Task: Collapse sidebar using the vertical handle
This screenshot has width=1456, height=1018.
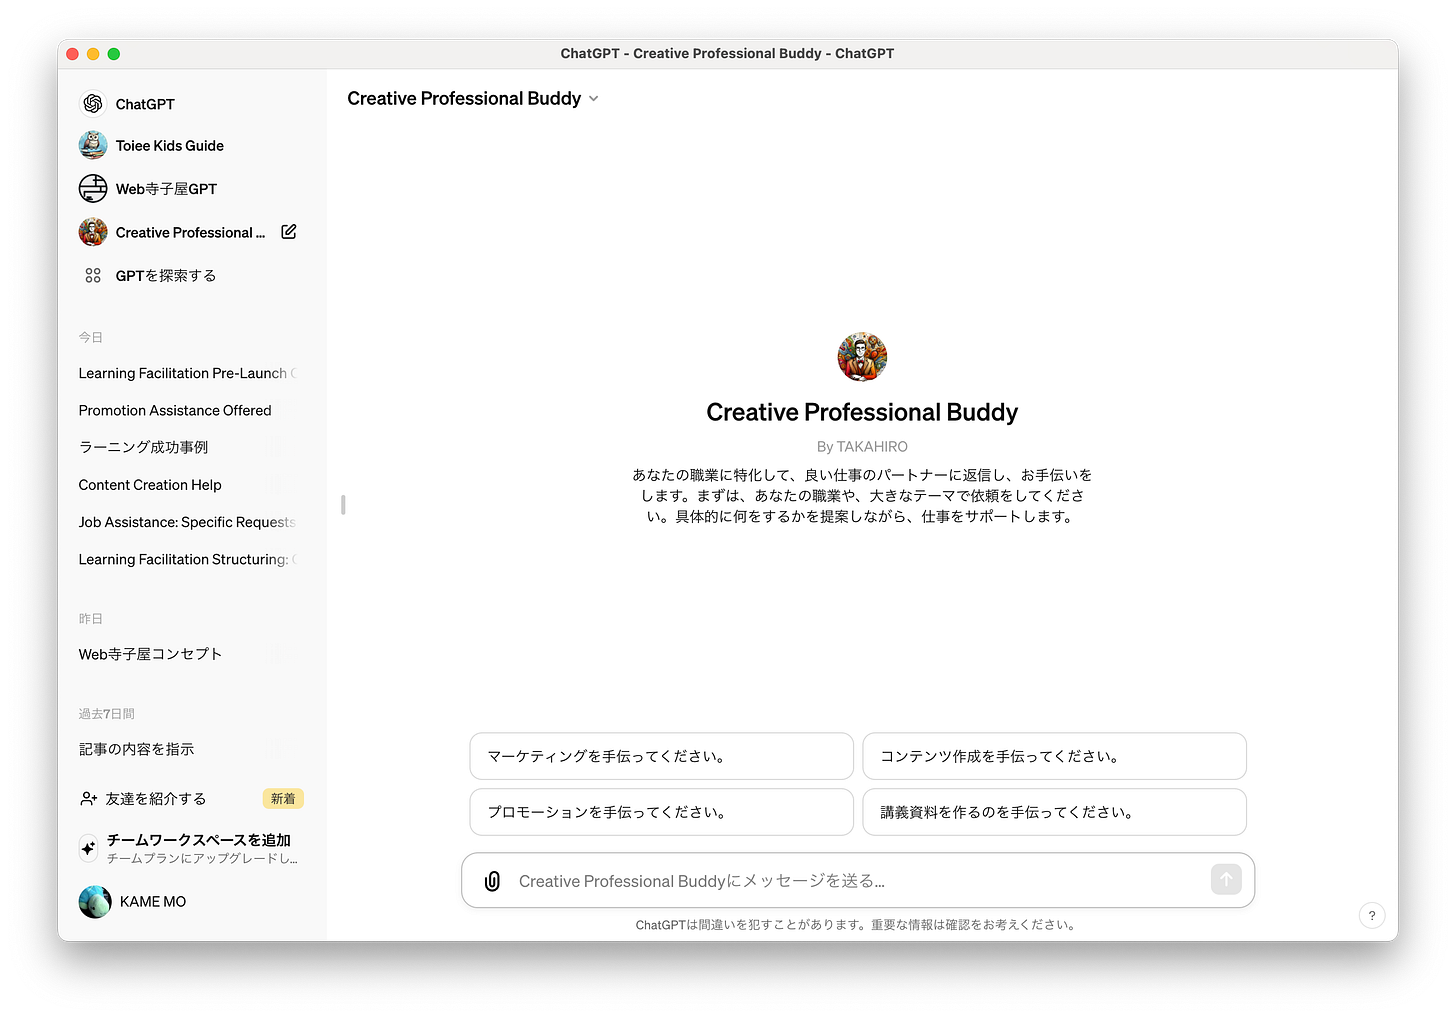Action: pyautogui.click(x=343, y=505)
